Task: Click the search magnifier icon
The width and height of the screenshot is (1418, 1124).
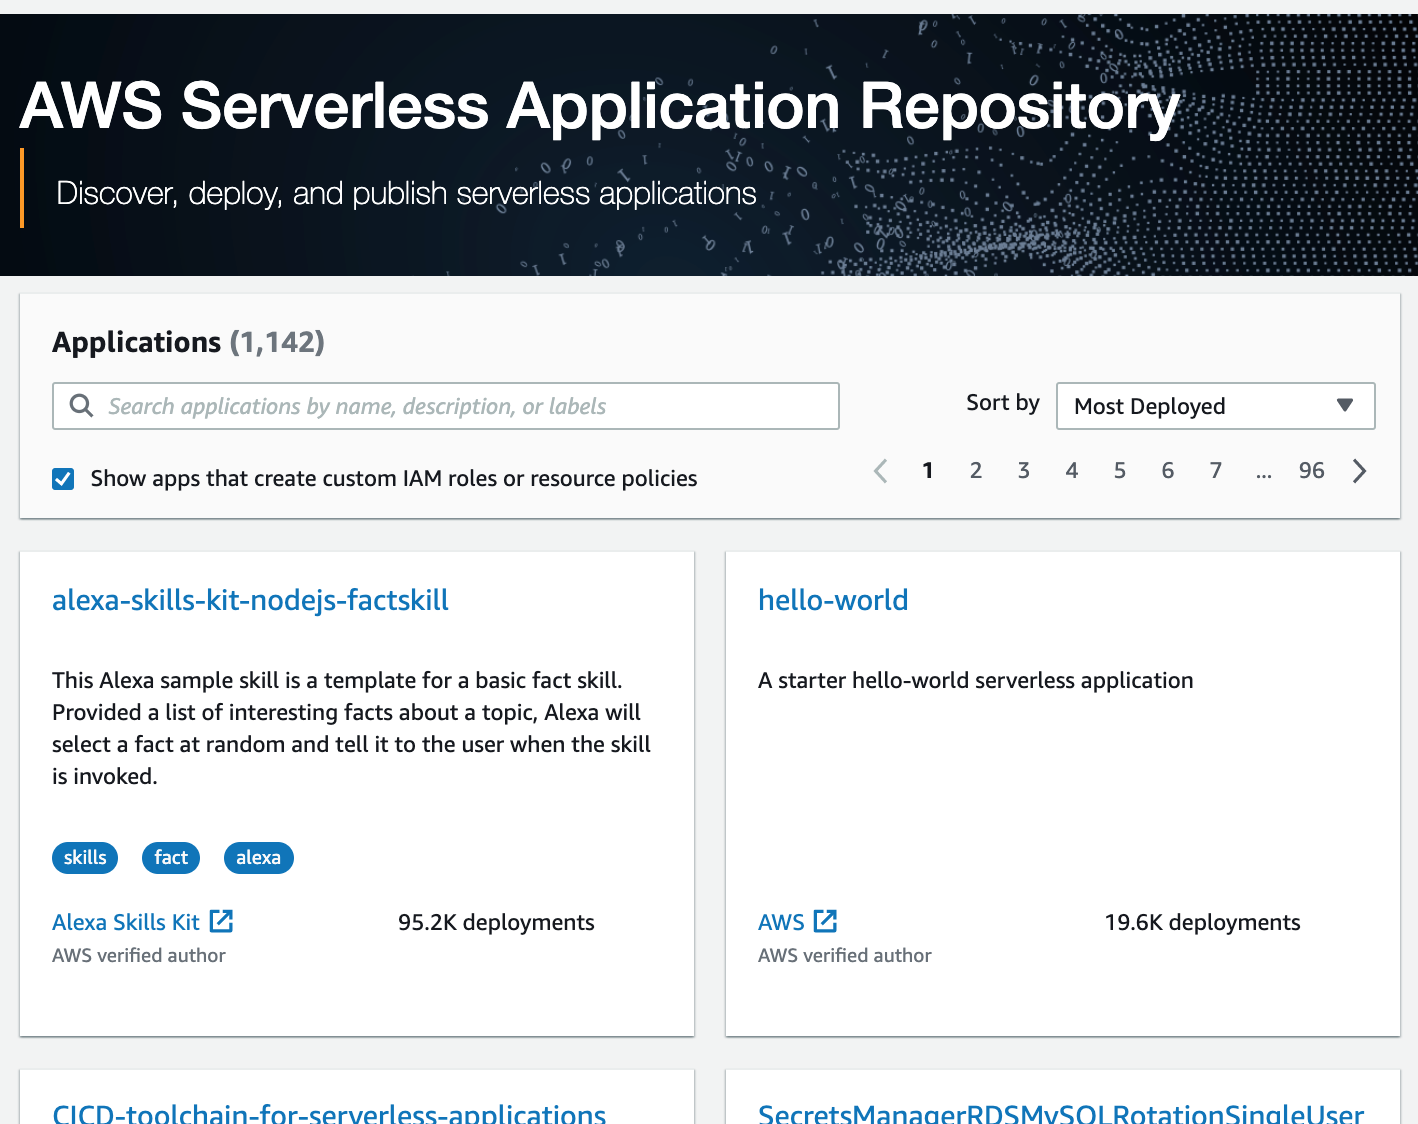Action: [x=81, y=406]
